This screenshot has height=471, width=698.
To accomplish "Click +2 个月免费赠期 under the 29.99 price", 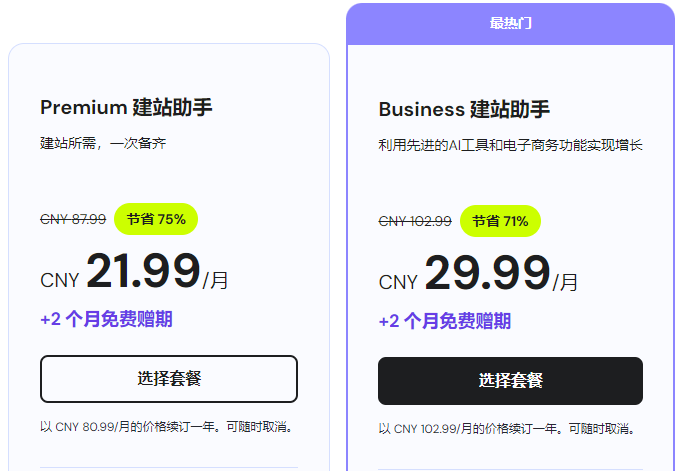I will point(444,321).
